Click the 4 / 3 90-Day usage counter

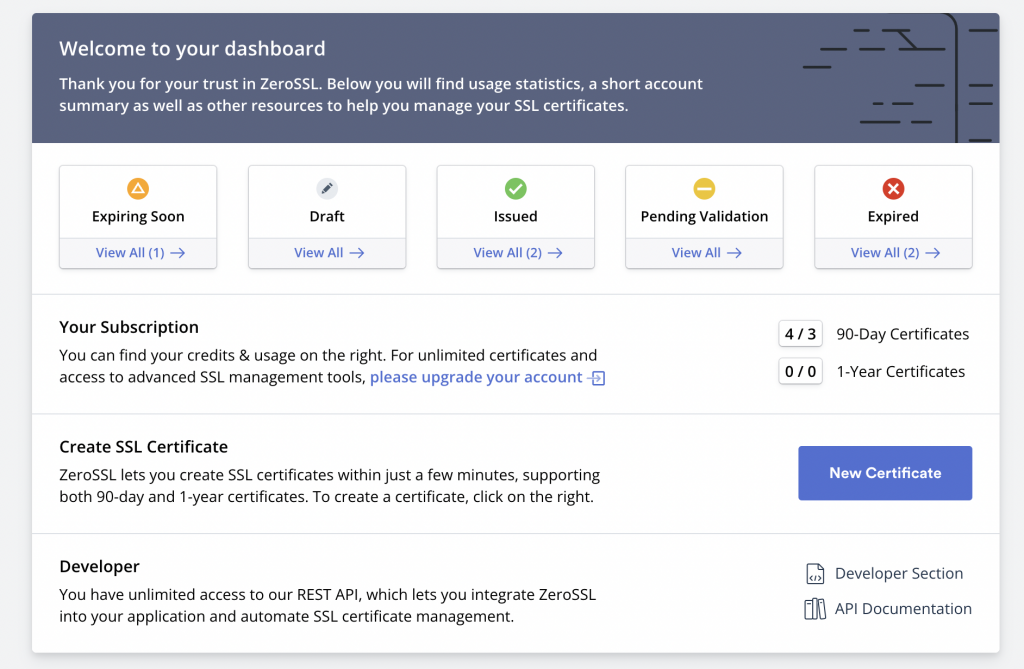pyautogui.click(x=800, y=334)
